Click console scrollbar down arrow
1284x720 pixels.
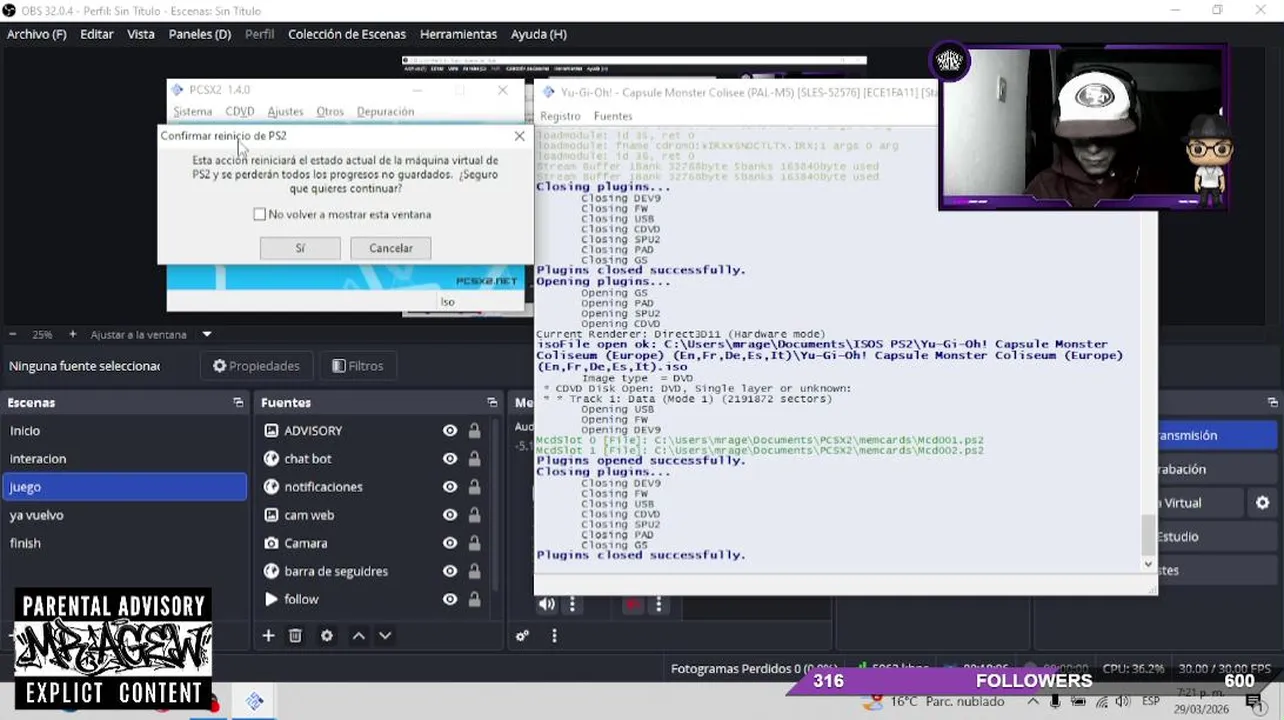click(x=1148, y=564)
